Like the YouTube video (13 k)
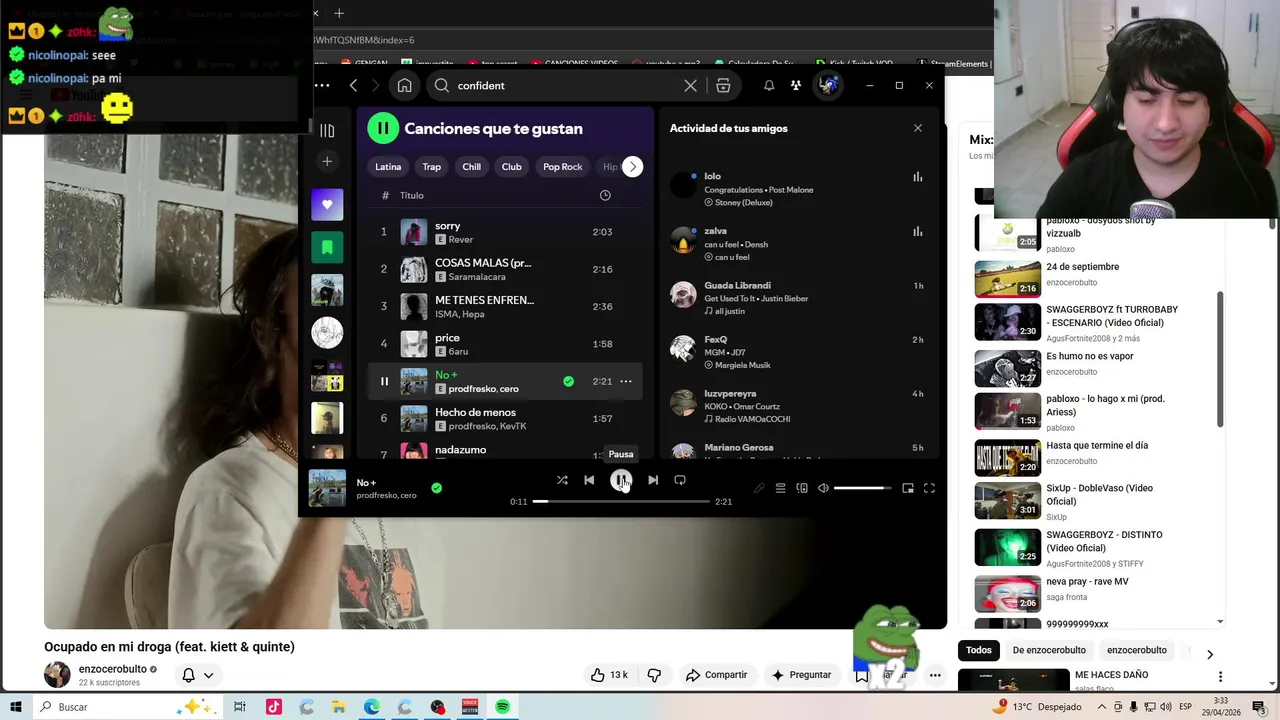Viewport: 1280px width, 720px height. click(x=609, y=675)
